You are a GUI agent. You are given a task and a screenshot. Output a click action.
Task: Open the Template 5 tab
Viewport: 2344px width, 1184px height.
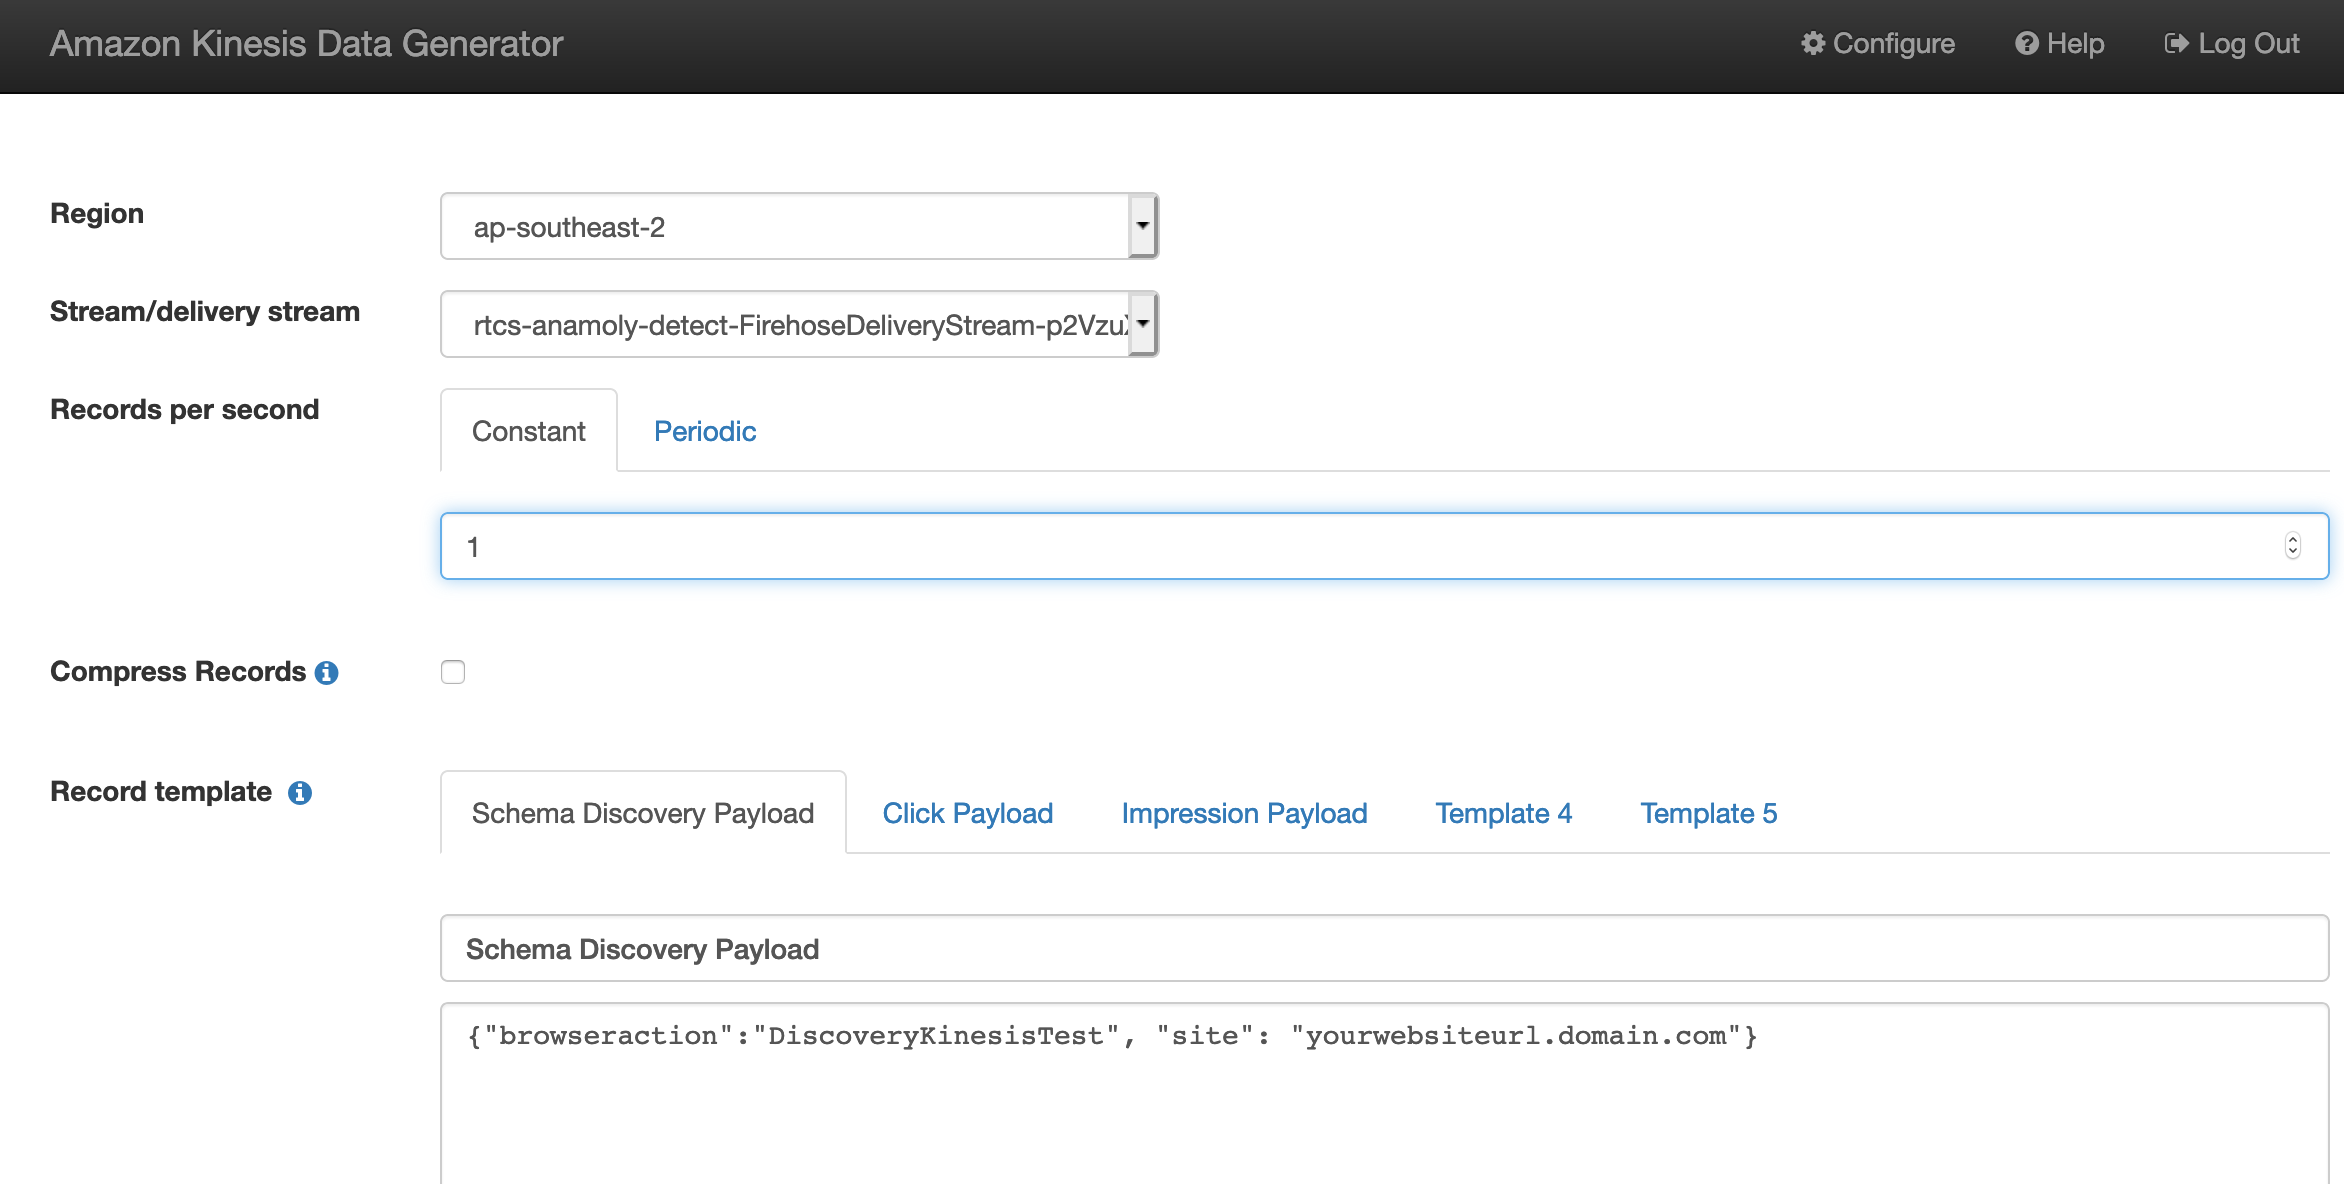click(x=1708, y=813)
